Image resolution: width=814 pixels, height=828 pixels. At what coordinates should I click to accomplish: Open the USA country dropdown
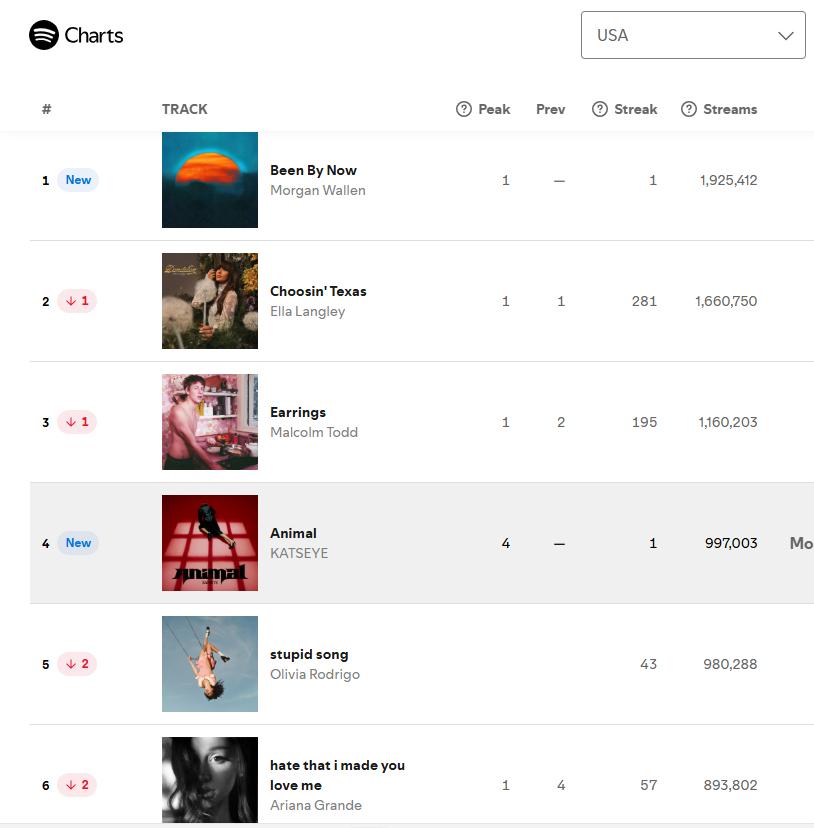(x=693, y=35)
